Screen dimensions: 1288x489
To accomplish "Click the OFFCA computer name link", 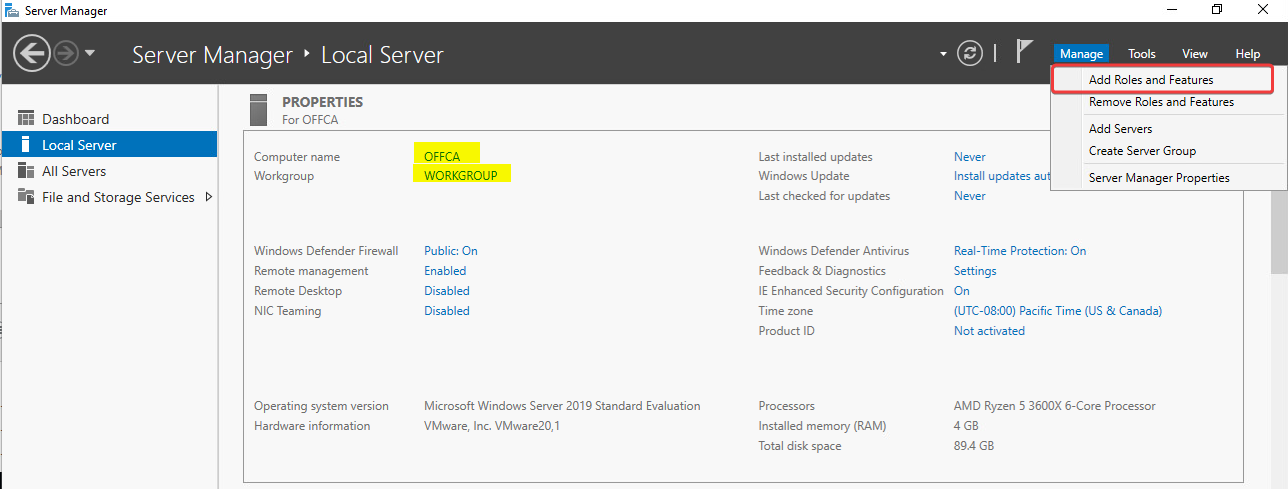I will point(442,157).
